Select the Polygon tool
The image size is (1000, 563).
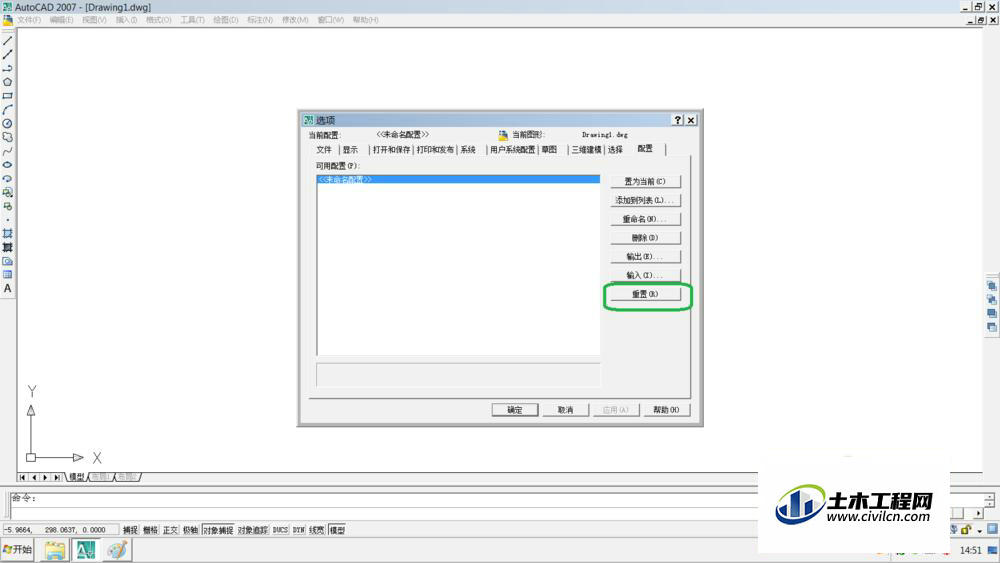click(8, 82)
